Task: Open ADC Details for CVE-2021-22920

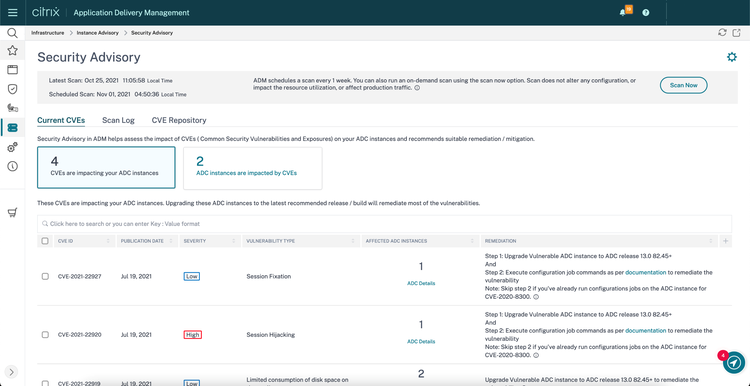Action: click(x=421, y=342)
